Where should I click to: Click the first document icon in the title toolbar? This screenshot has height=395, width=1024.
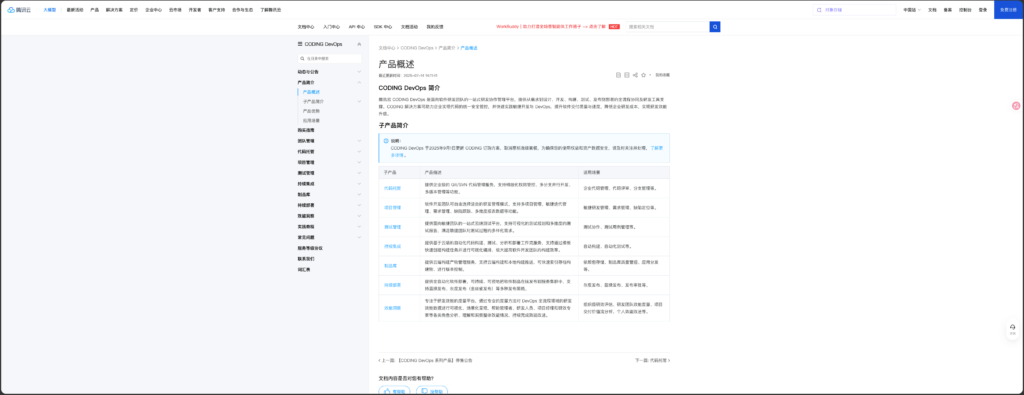coord(618,75)
